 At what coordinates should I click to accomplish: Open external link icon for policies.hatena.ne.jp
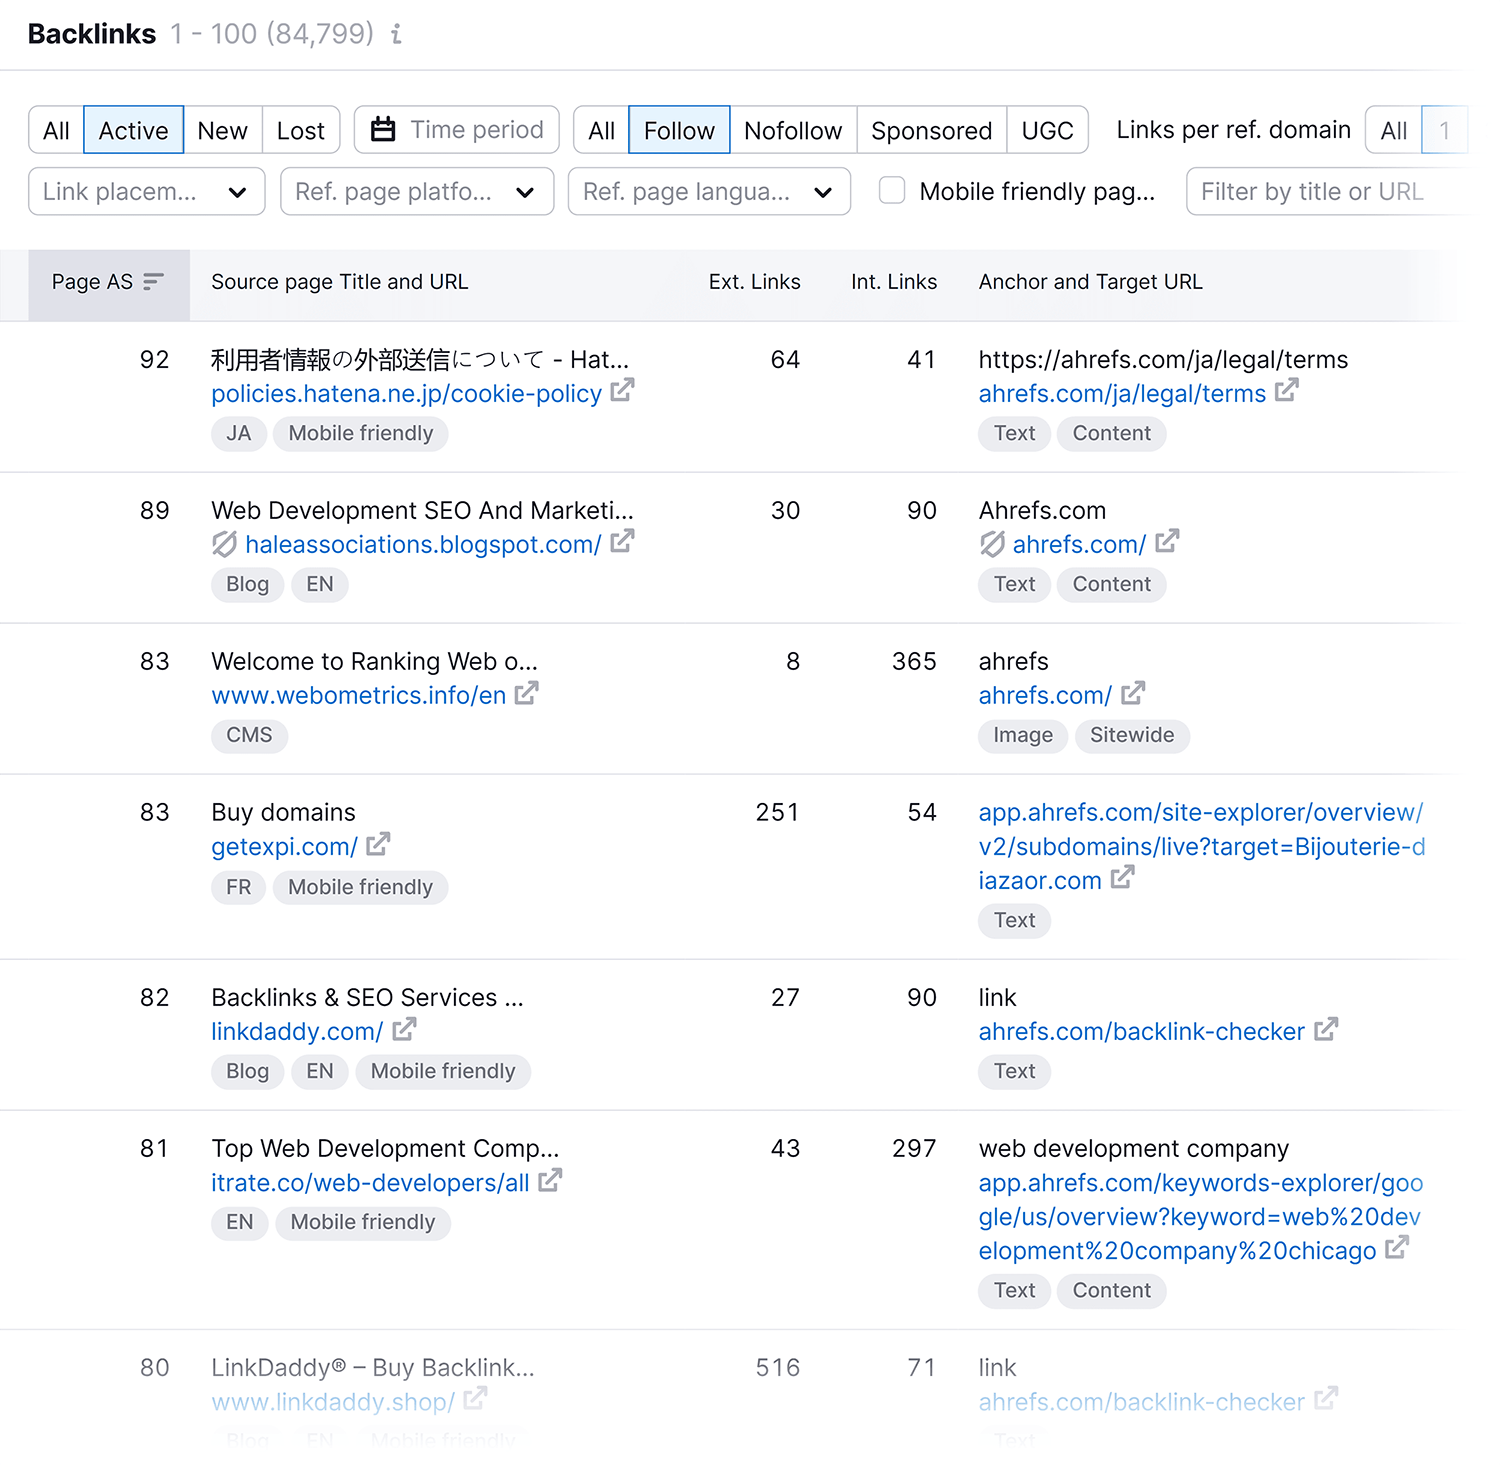tap(622, 390)
